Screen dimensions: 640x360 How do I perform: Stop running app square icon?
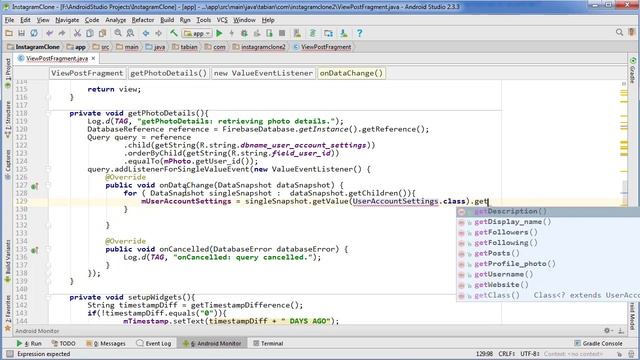pyautogui.click(x=282, y=33)
